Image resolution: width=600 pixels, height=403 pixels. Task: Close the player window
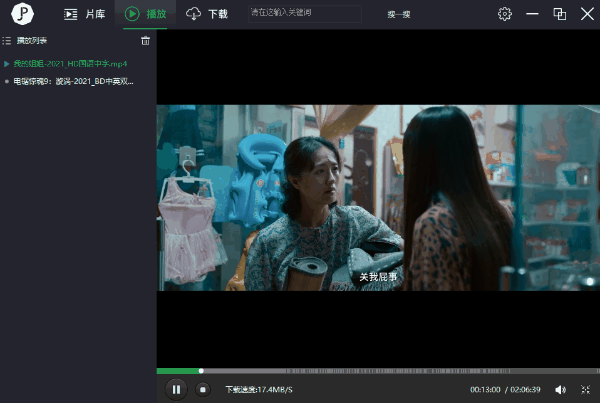coord(587,14)
